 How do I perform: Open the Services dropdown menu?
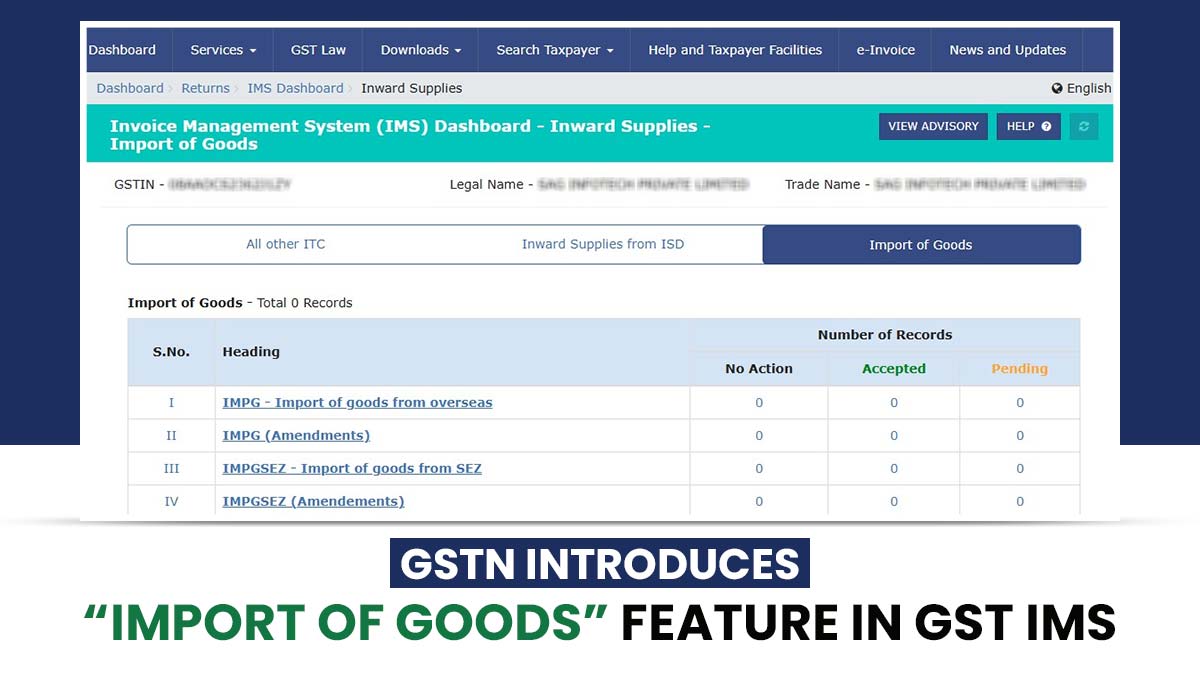(x=223, y=50)
